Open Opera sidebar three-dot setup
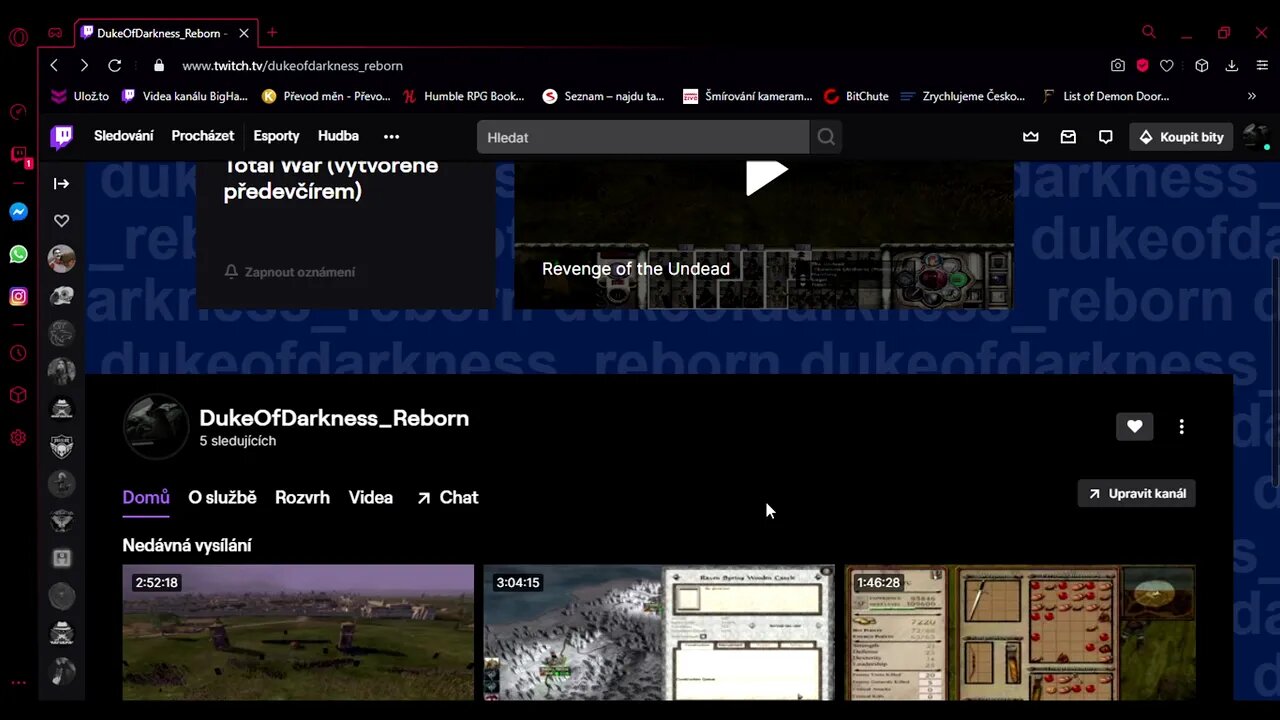Viewport: 1280px width, 720px height. [18, 683]
